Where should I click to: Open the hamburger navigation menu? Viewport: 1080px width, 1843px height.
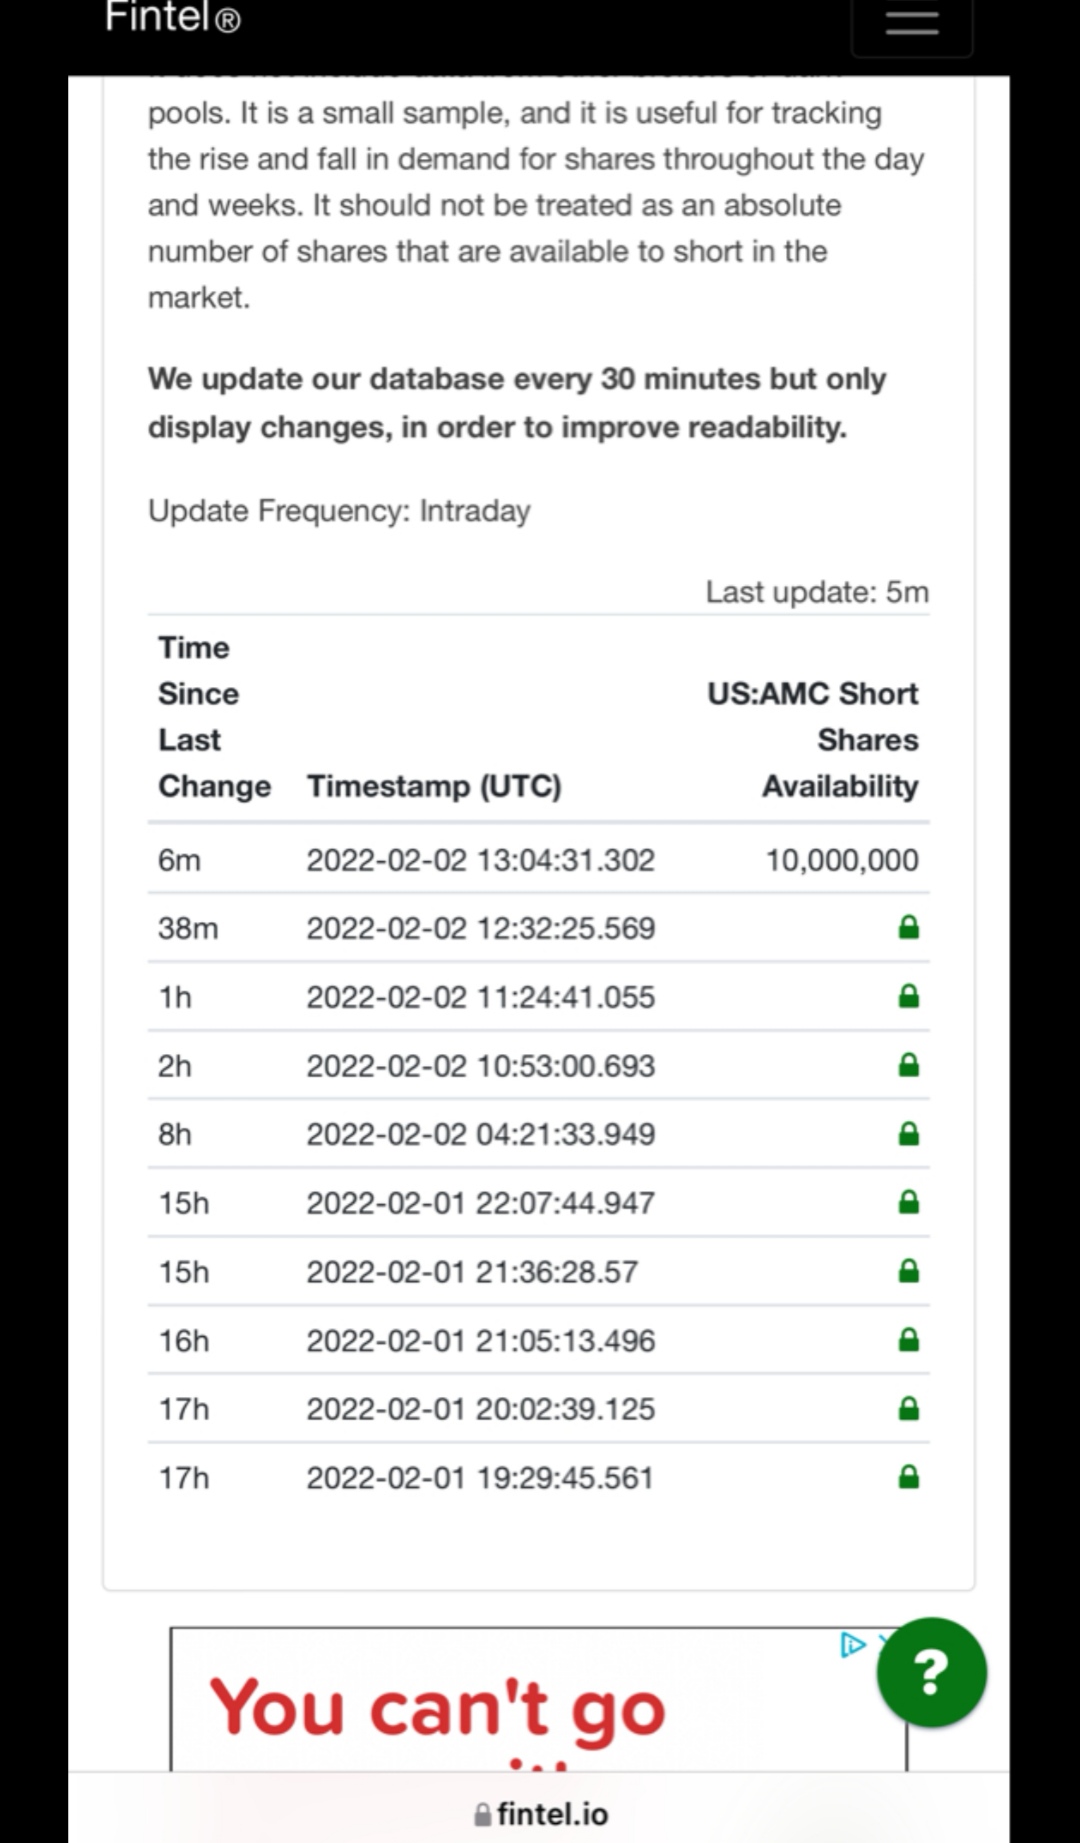[x=911, y=24]
